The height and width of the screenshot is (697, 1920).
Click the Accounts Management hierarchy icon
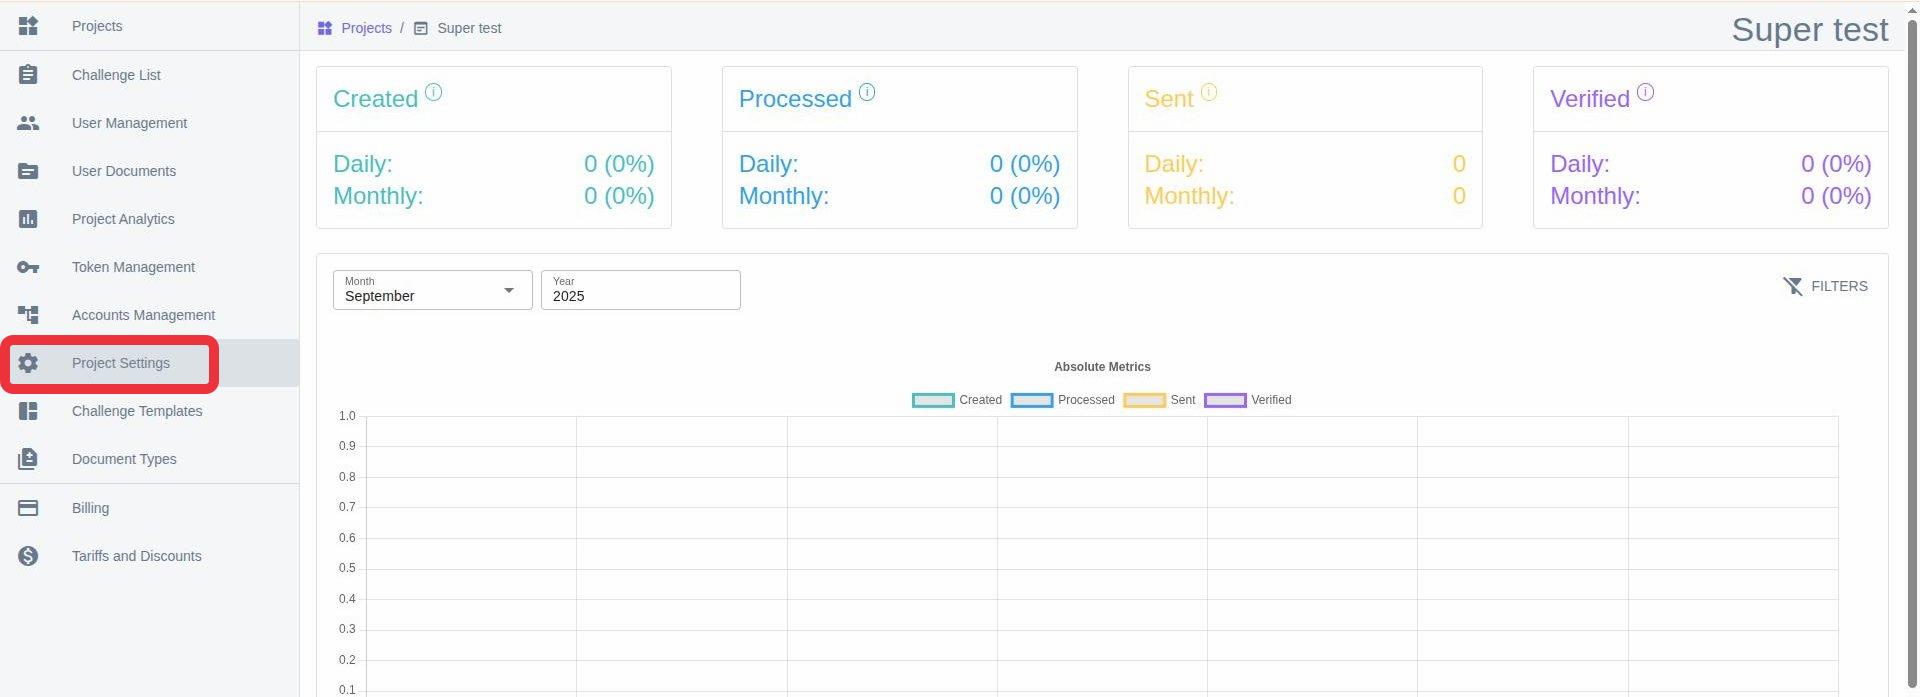[x=28, y=315]
